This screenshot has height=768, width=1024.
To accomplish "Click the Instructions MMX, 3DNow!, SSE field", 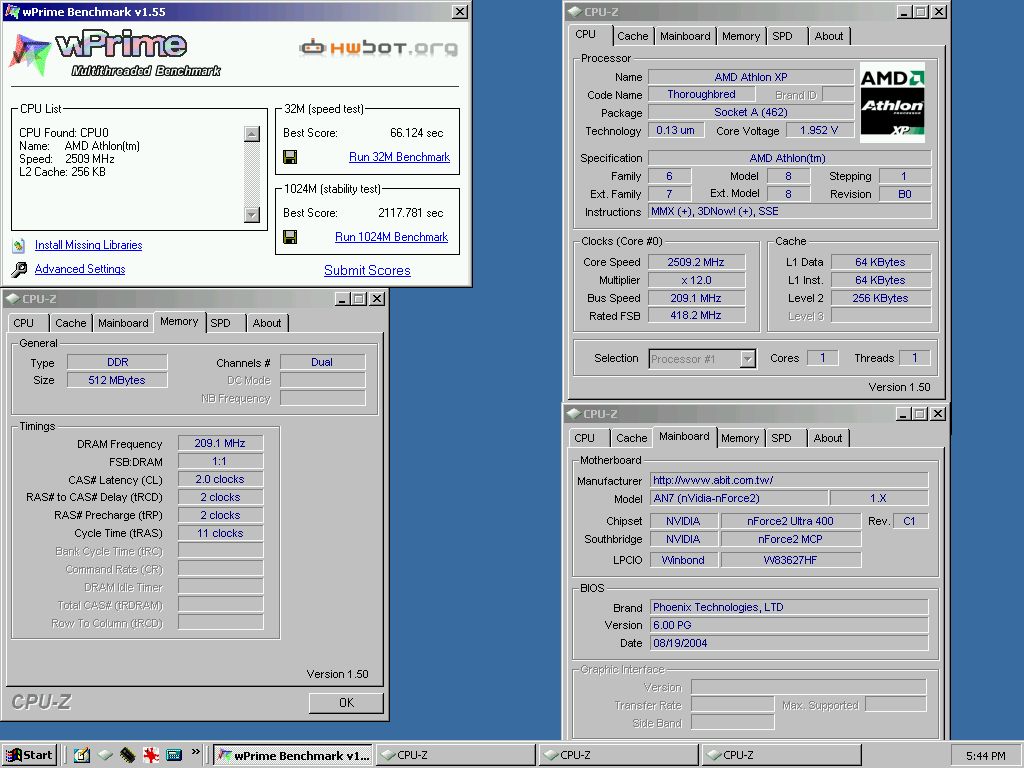I will pyautogui.click(x=790, y=211).
